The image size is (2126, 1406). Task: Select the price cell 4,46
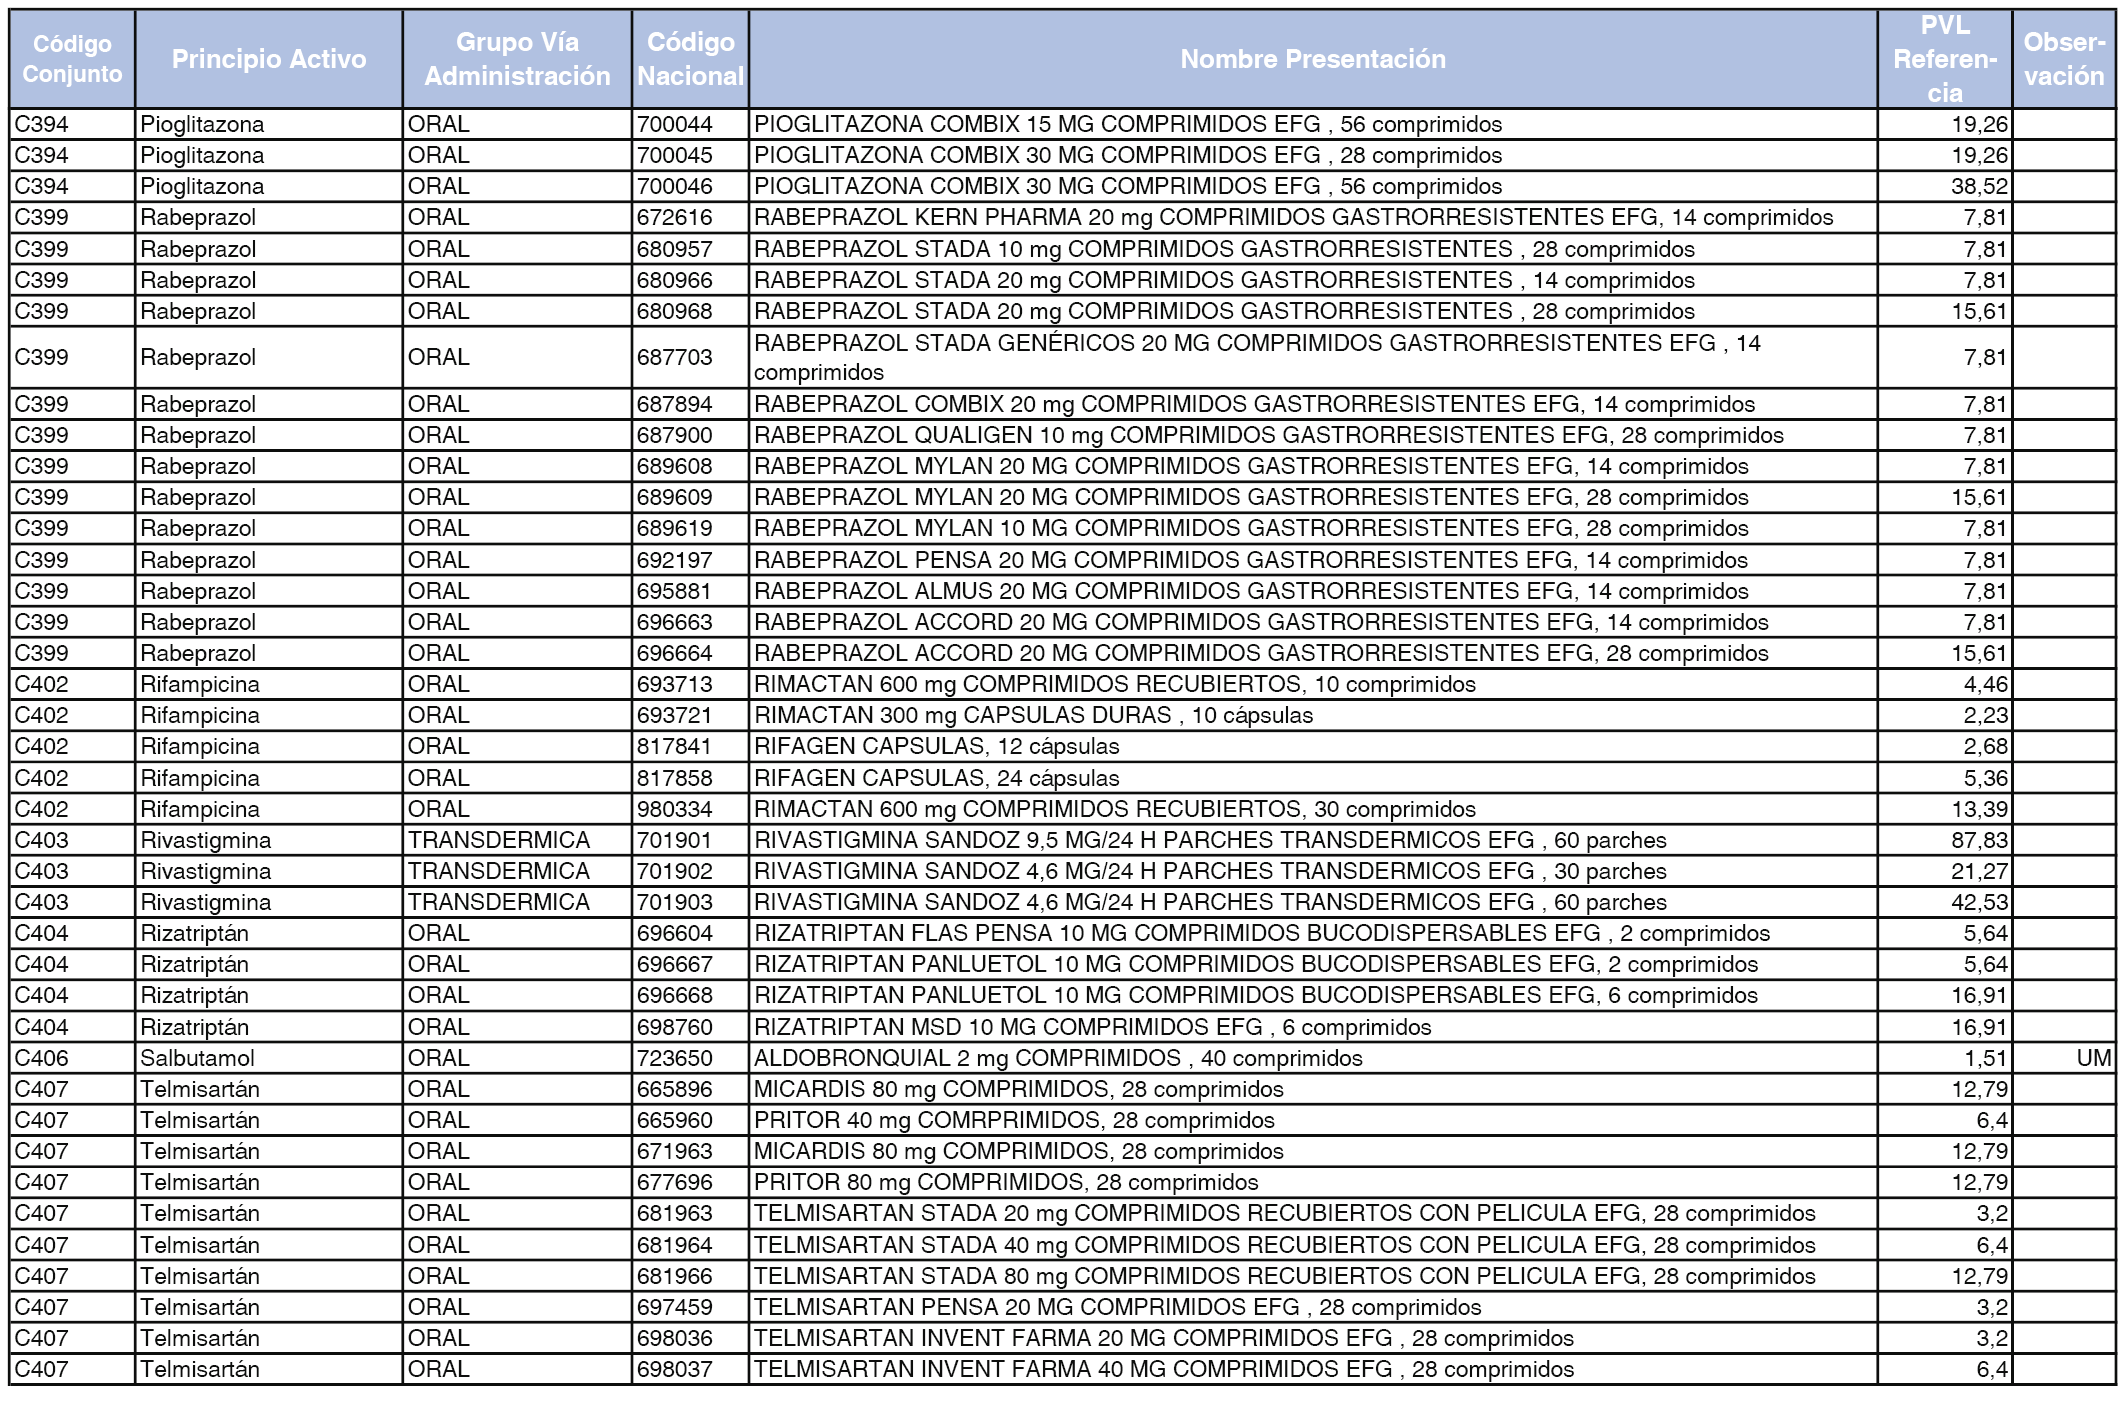pyautogui.click(x=1945, y=684)
